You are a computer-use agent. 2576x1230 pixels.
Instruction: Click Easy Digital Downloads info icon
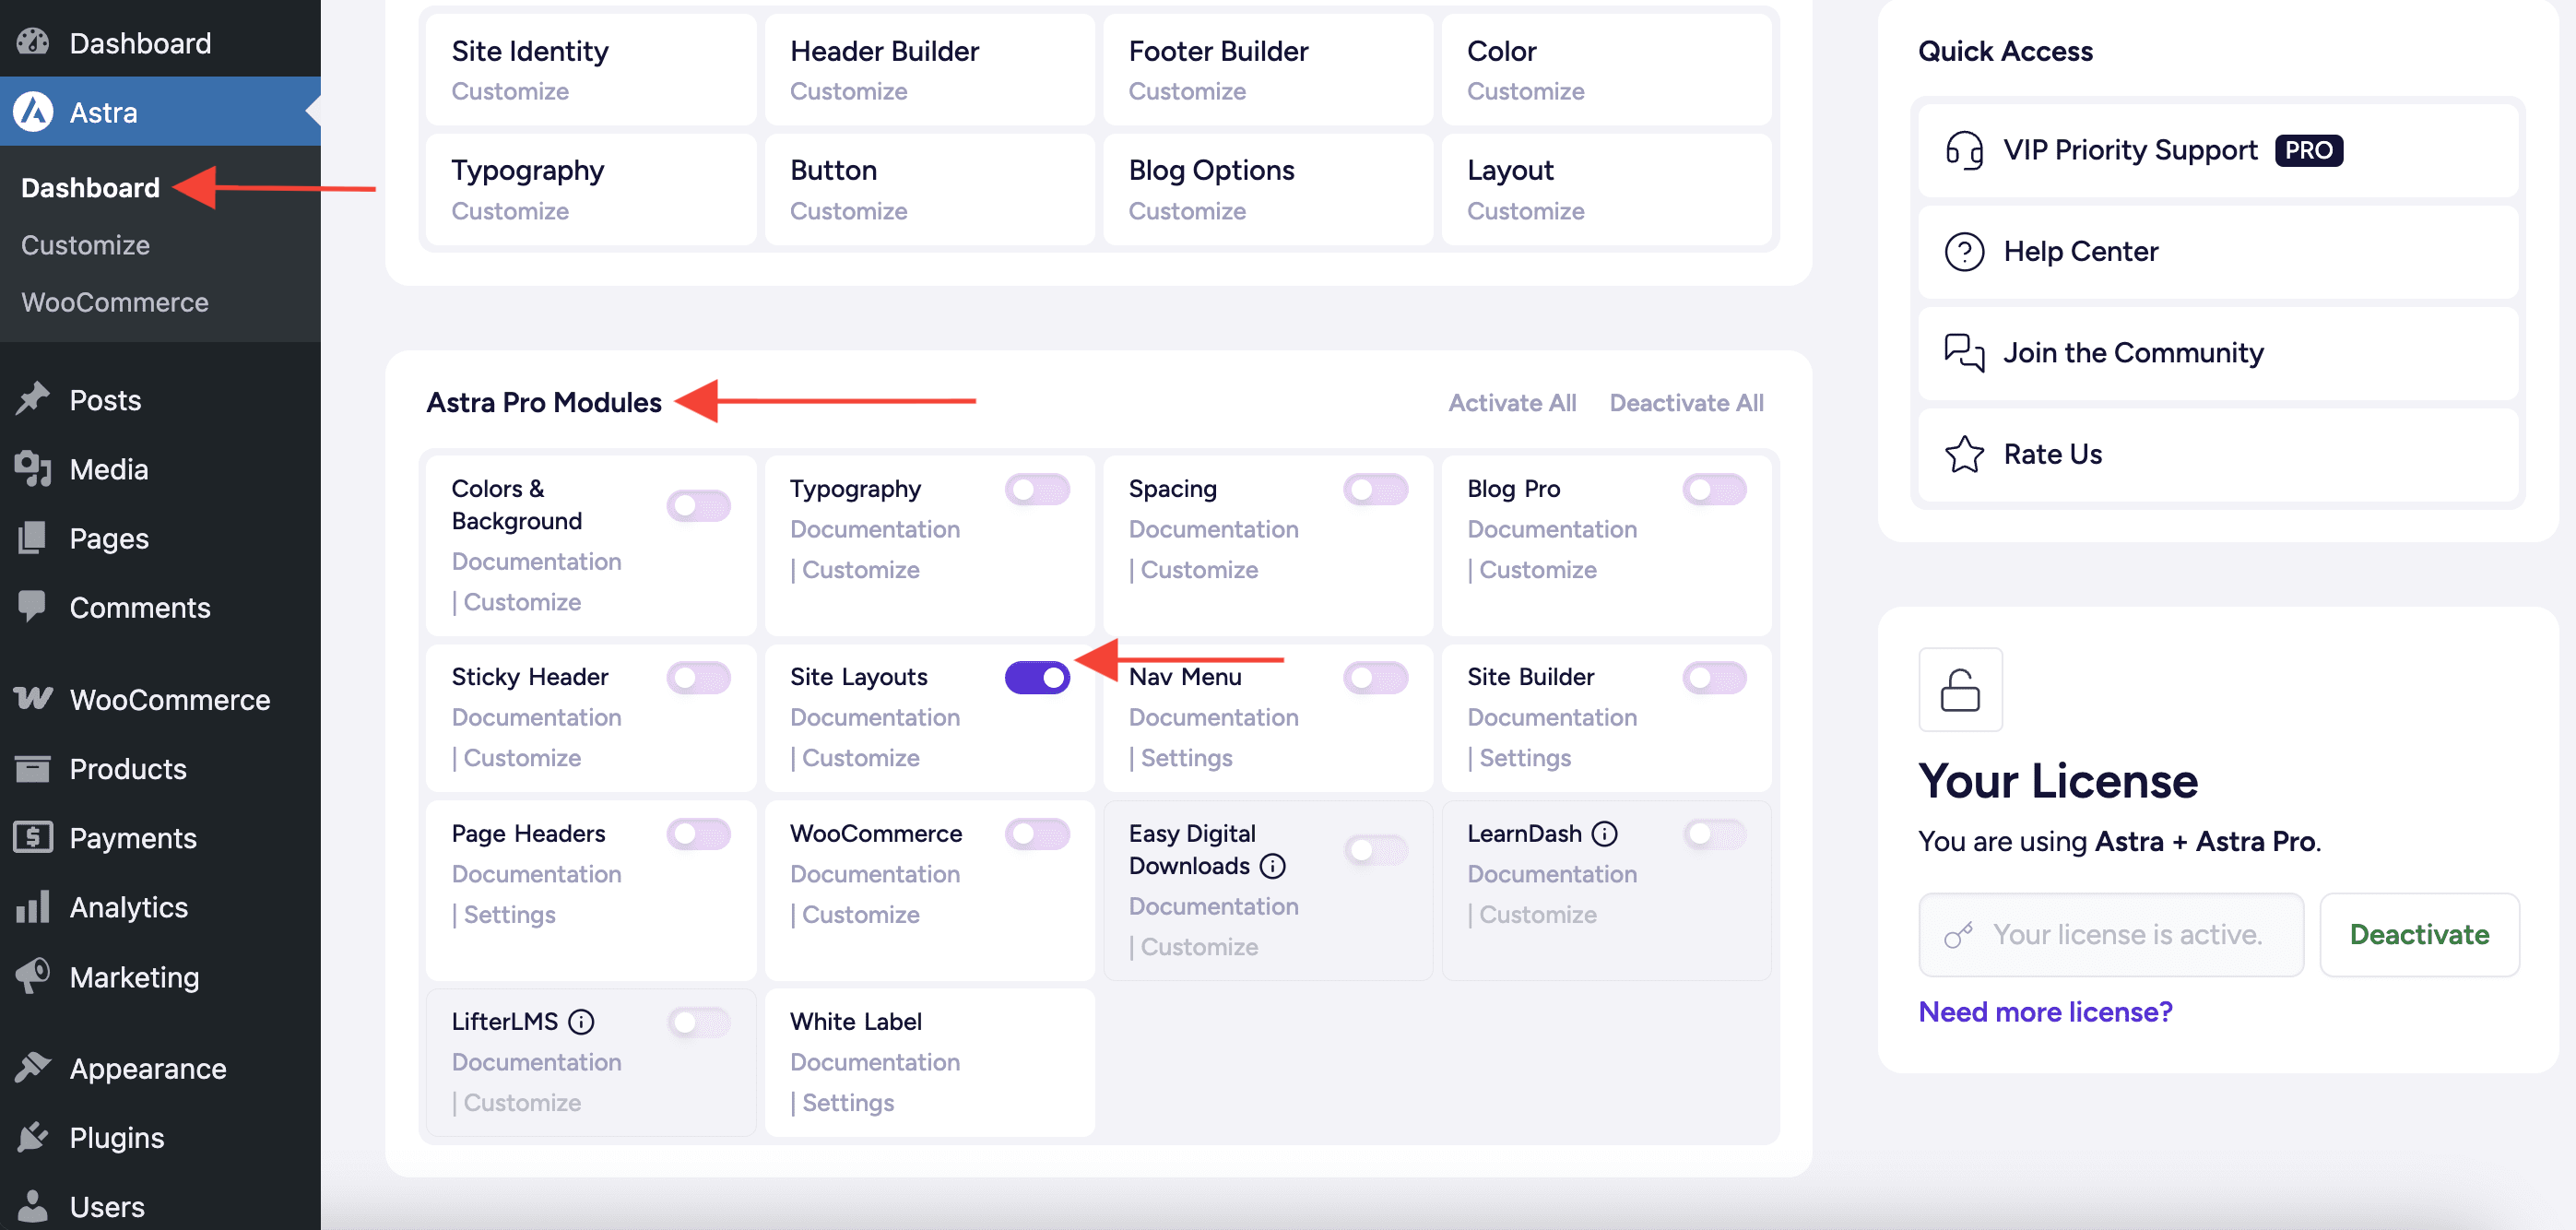click(1272, 866)
